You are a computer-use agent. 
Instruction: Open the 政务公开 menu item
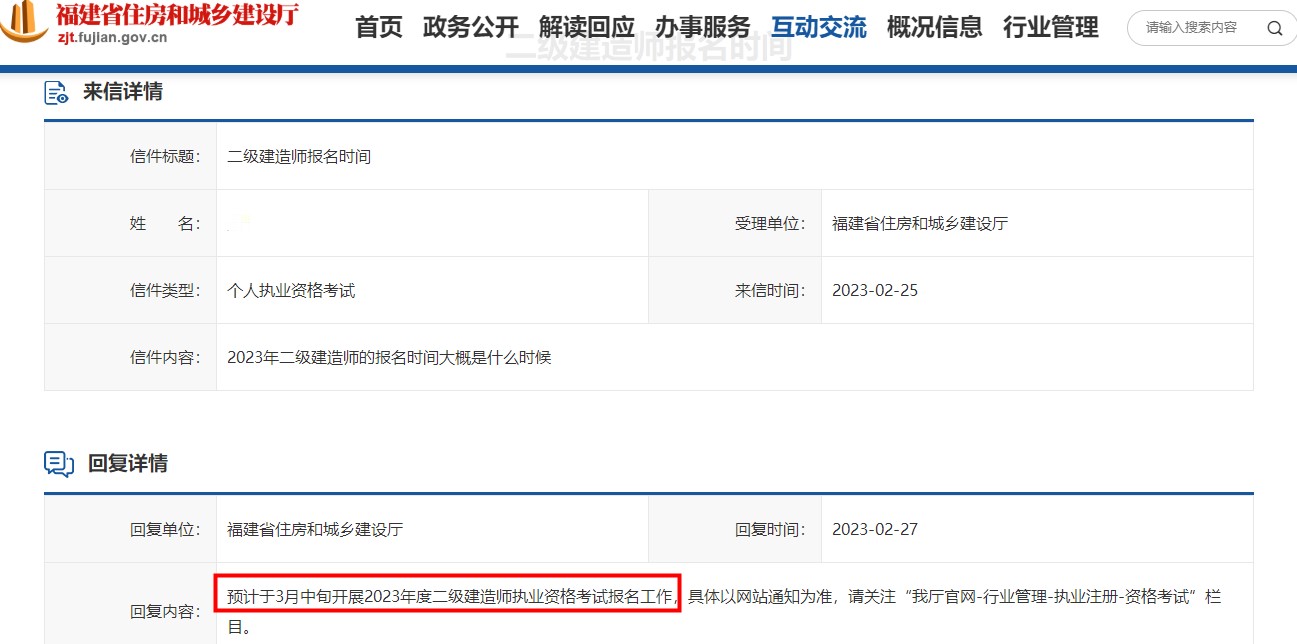pos(471,28)
